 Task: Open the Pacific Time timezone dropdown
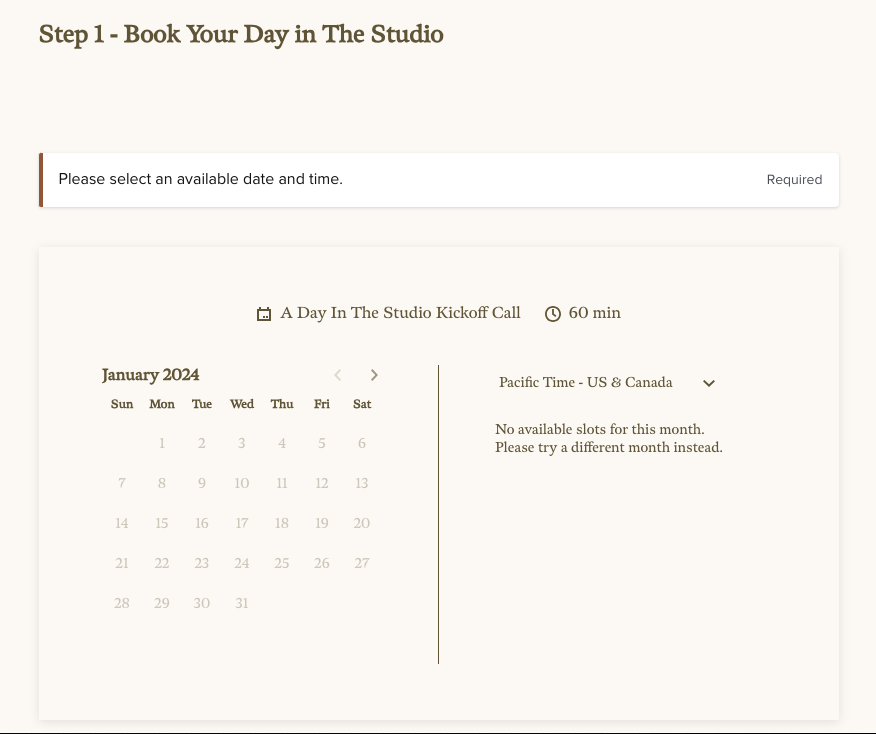tap(607, 383)
